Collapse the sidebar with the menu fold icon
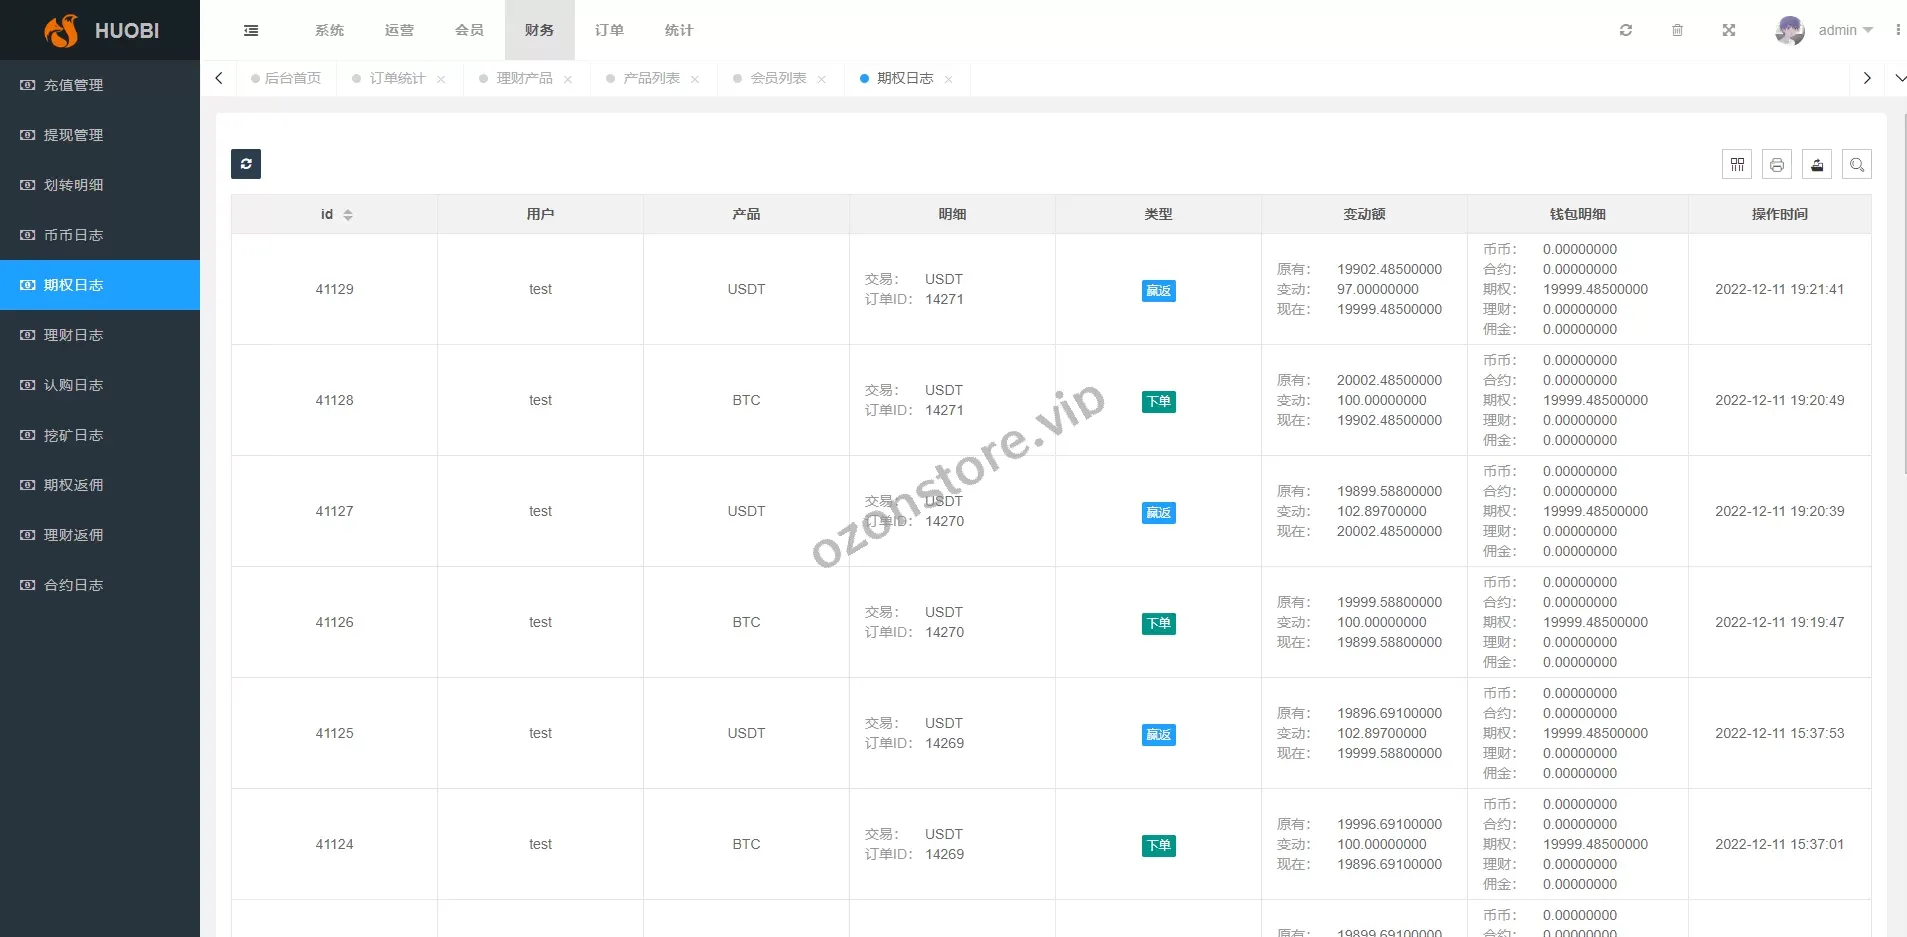This screenshot has height=937, width=1907. coord(251,30)
